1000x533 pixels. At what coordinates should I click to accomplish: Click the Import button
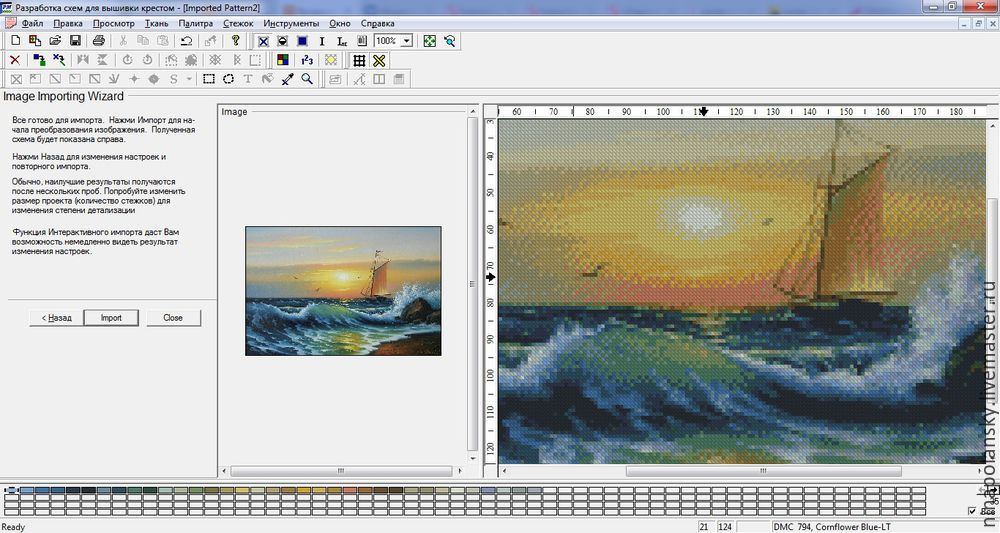tap(111, 318)
